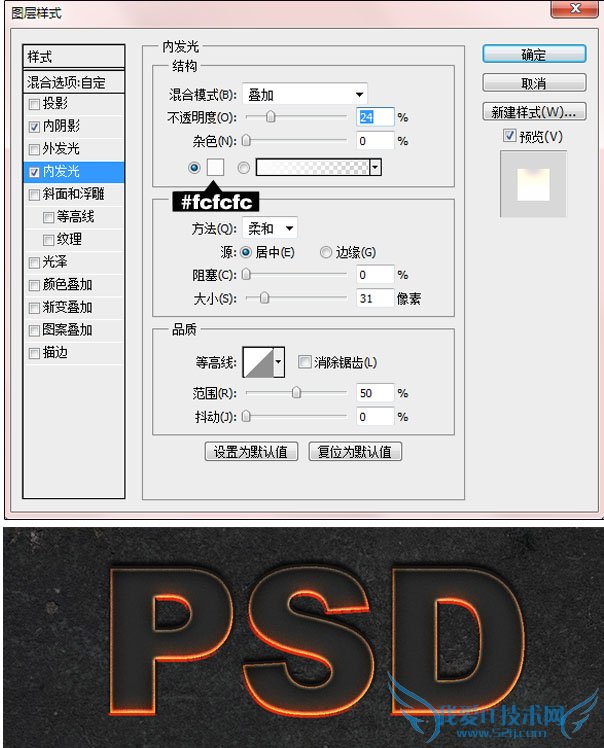Open the 方法 technique dropdown showing 柔和
This screenshot has height=748, width=604.
(270, 229)
